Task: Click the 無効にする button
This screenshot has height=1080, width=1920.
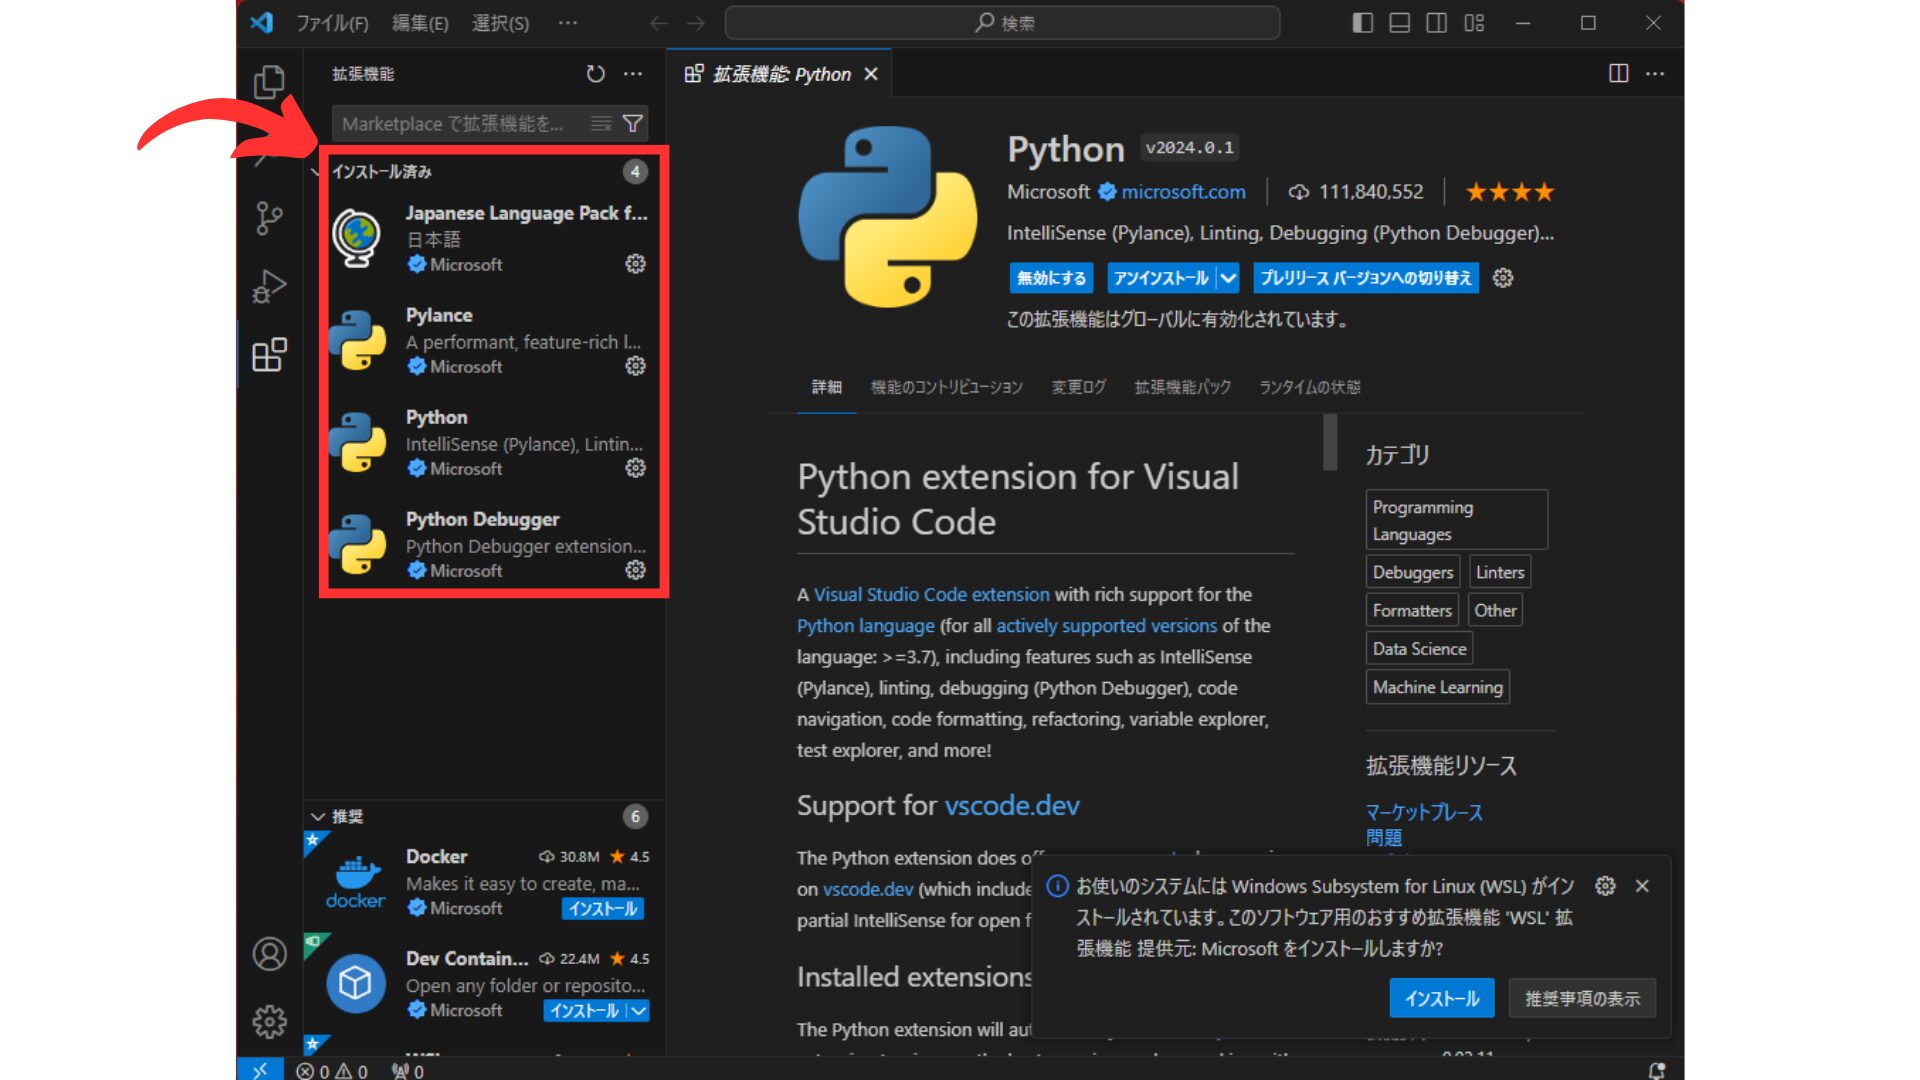Action: click(1051, 278)
